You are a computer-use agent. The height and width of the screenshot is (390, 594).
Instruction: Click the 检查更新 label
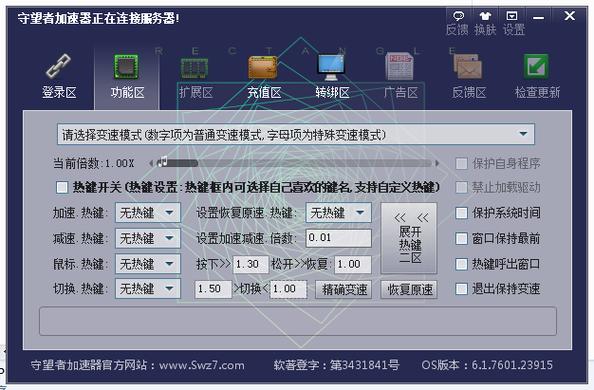[537, 92]
